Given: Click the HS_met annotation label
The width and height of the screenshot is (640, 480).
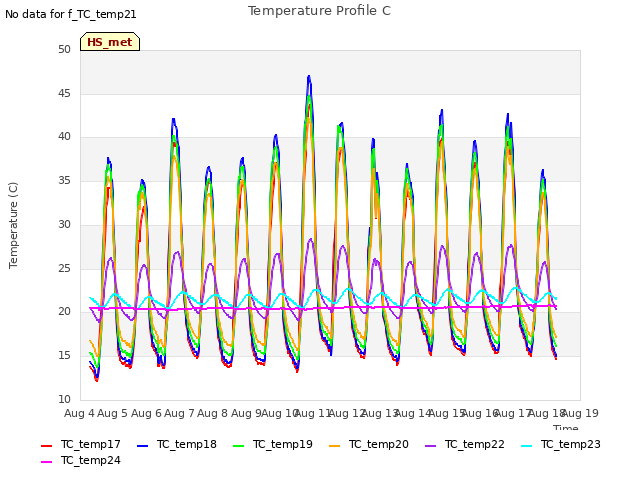Looking at the screenshot, I should pos(110,42).
